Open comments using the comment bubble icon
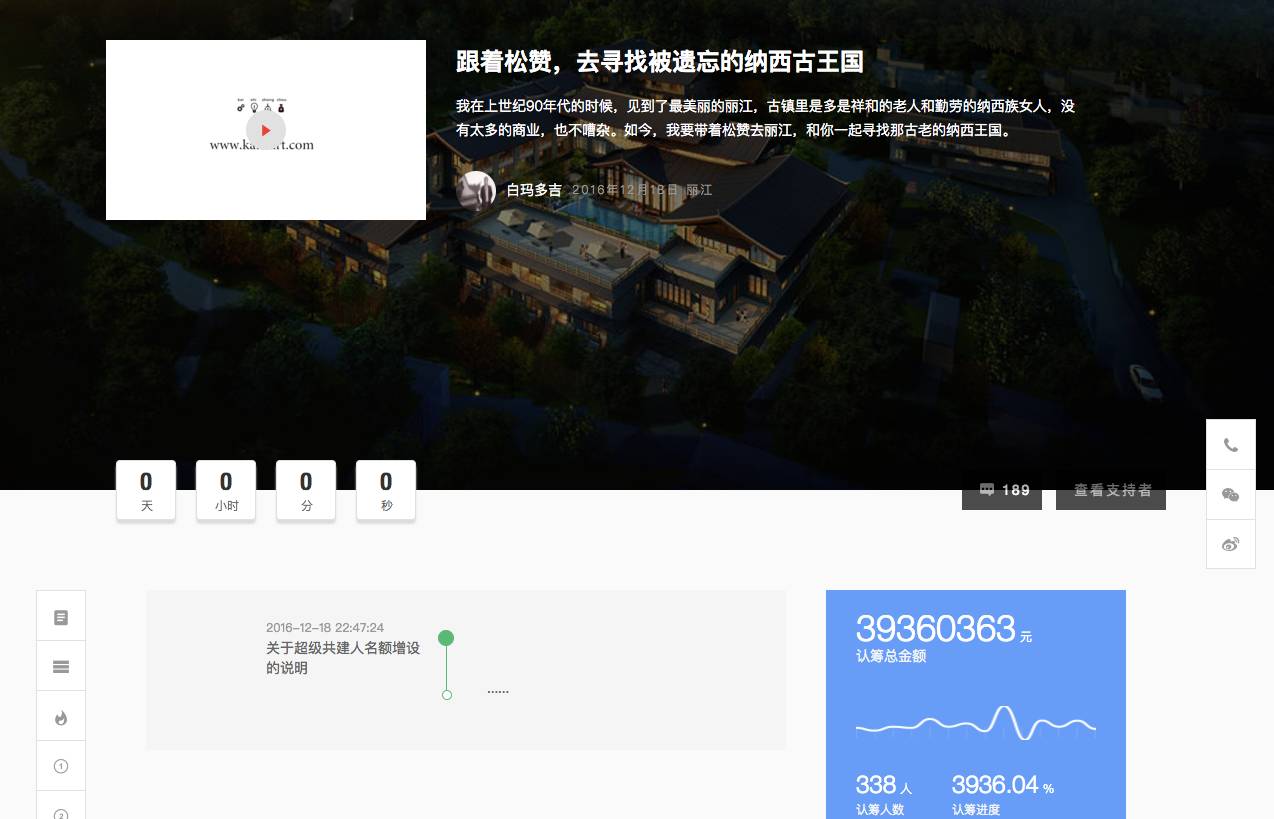 pyautogui.click(x=1001, y=490)
